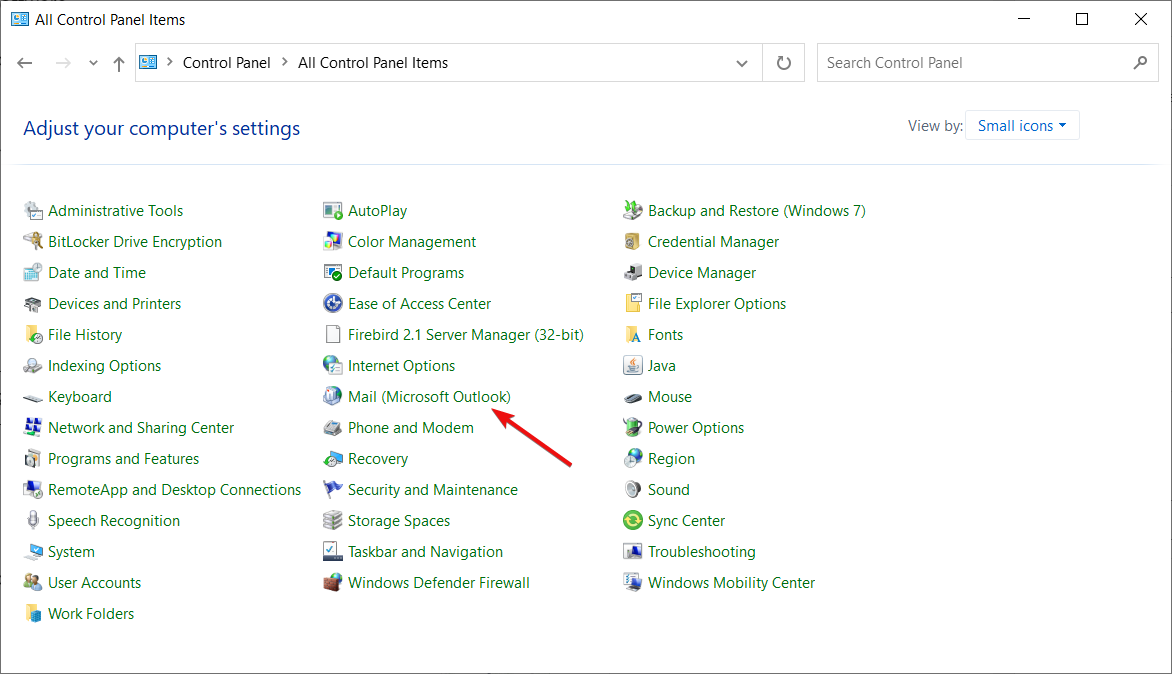Refresh the Control Panel view
Viewport: 1172px width, 674px height.
(783, 63)
